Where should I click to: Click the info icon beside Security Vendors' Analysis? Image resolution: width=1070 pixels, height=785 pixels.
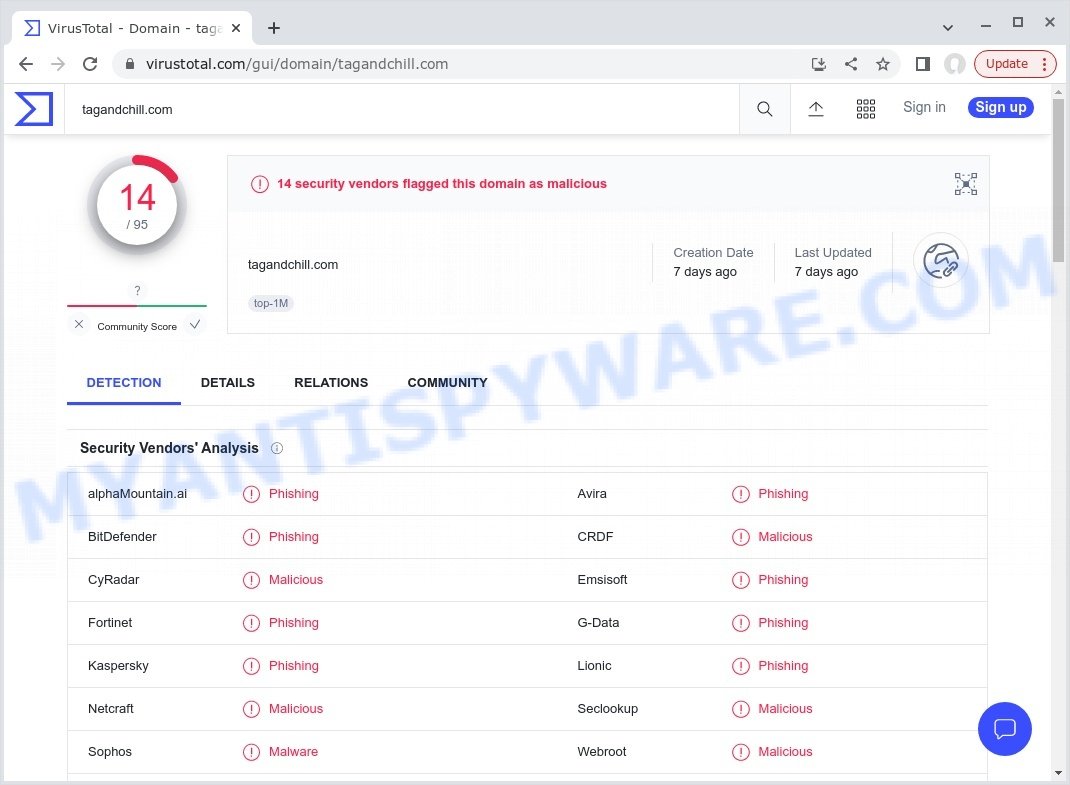[x=277, y=448]
